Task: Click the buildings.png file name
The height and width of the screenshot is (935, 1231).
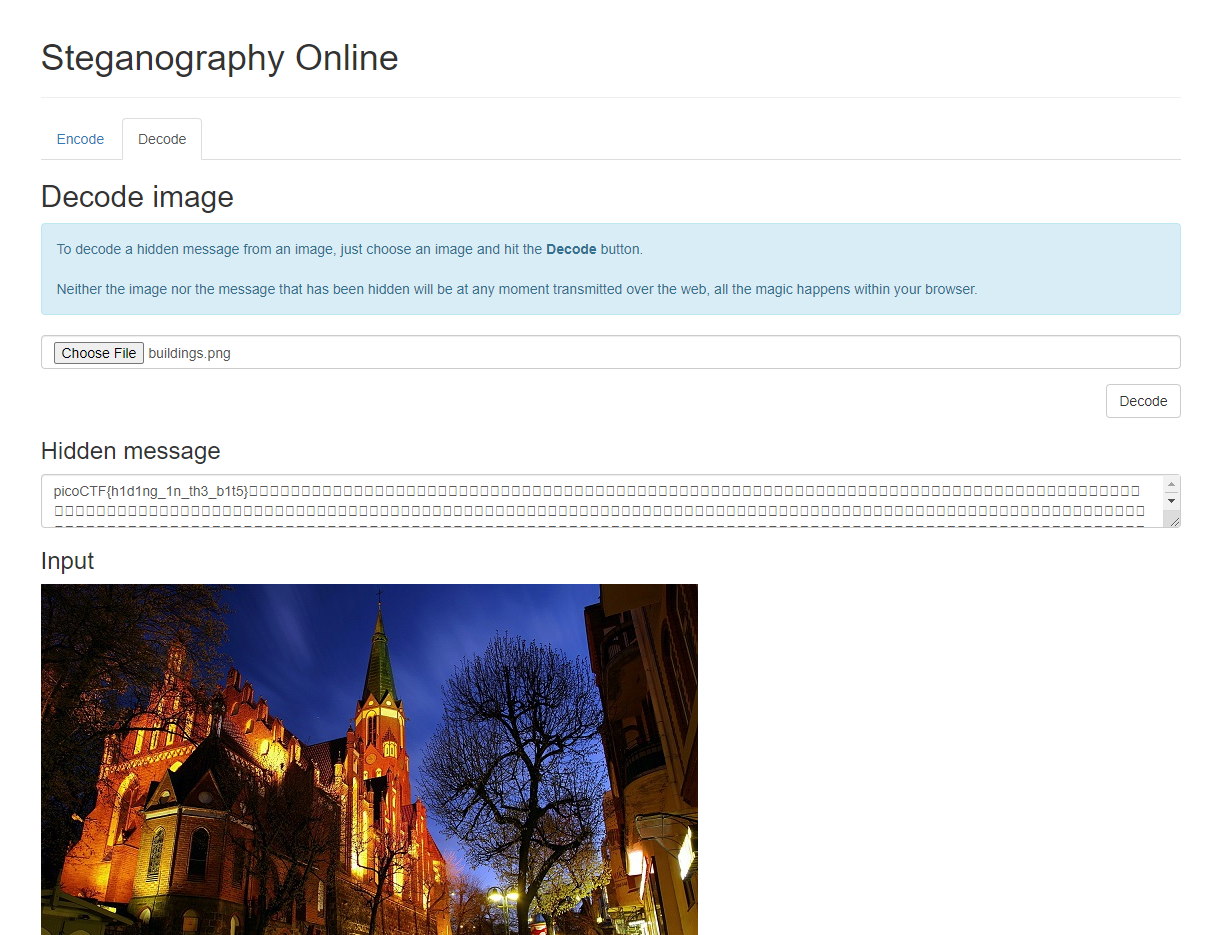Action: [x=189, y=353]
